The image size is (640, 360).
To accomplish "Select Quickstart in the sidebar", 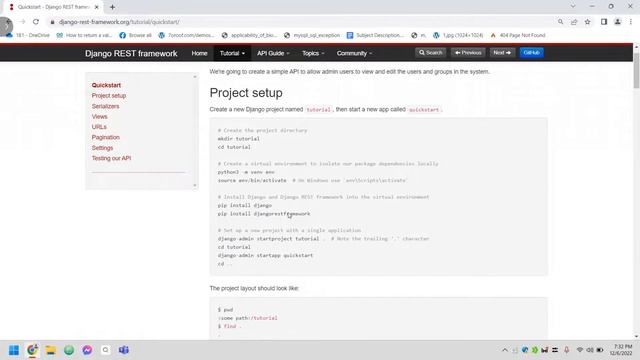I will point(106,85).
